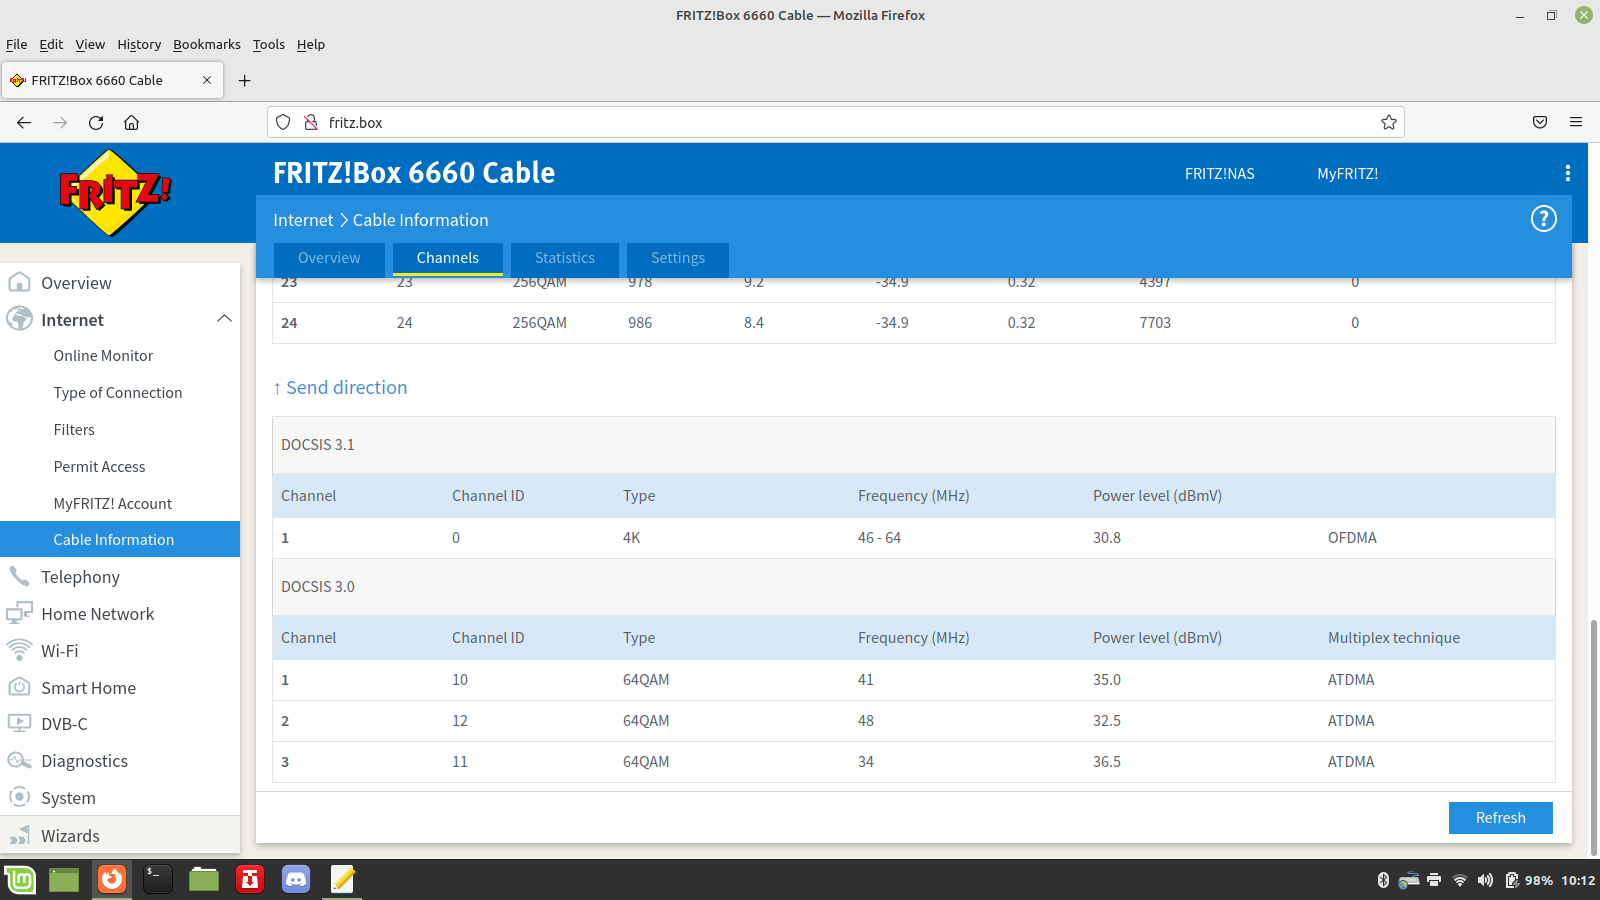Click the Internet globe icon in sidebar

click(19, 319)
